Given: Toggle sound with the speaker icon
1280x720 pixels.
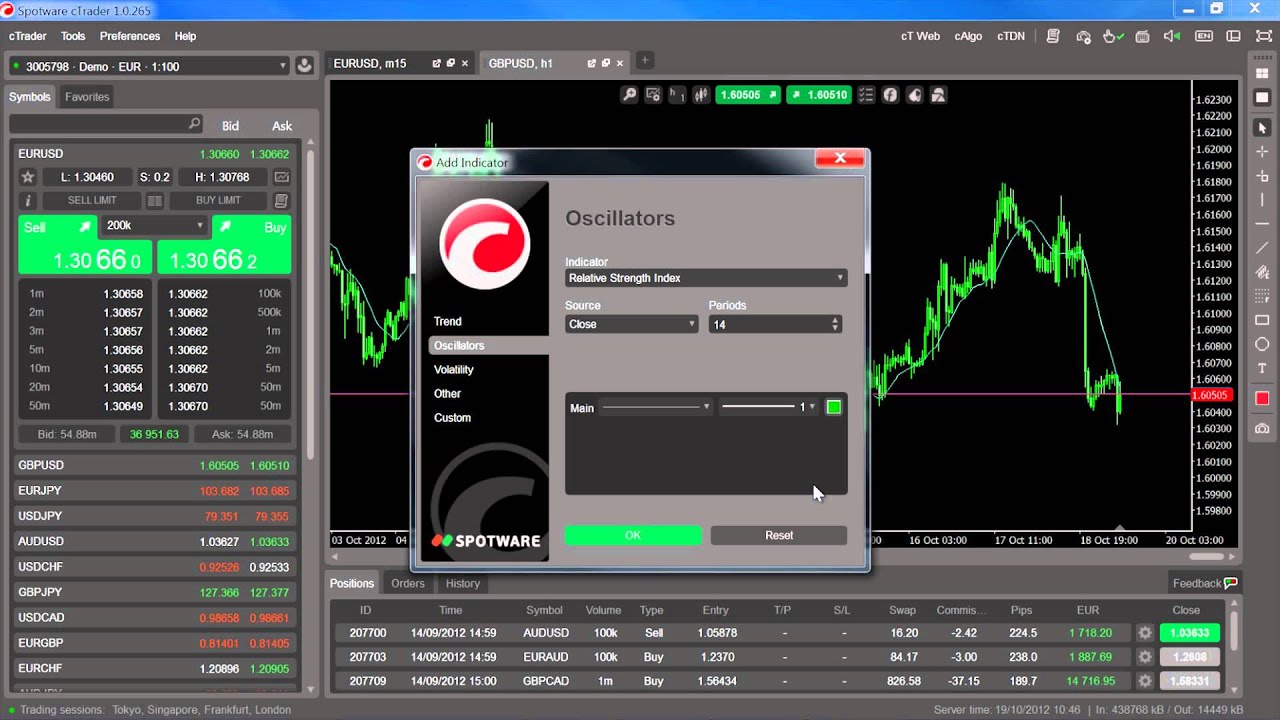Looking at the screenshot, I should point(1173,36).
